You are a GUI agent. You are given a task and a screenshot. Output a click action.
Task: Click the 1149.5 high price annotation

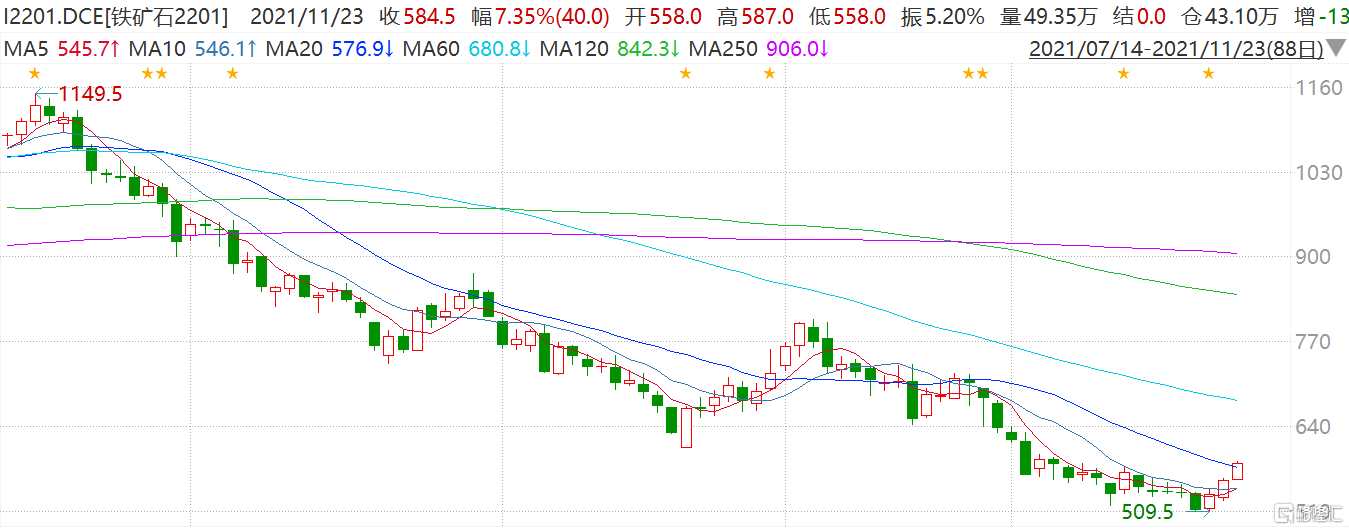pyautogui.click(x=90, y=94)
